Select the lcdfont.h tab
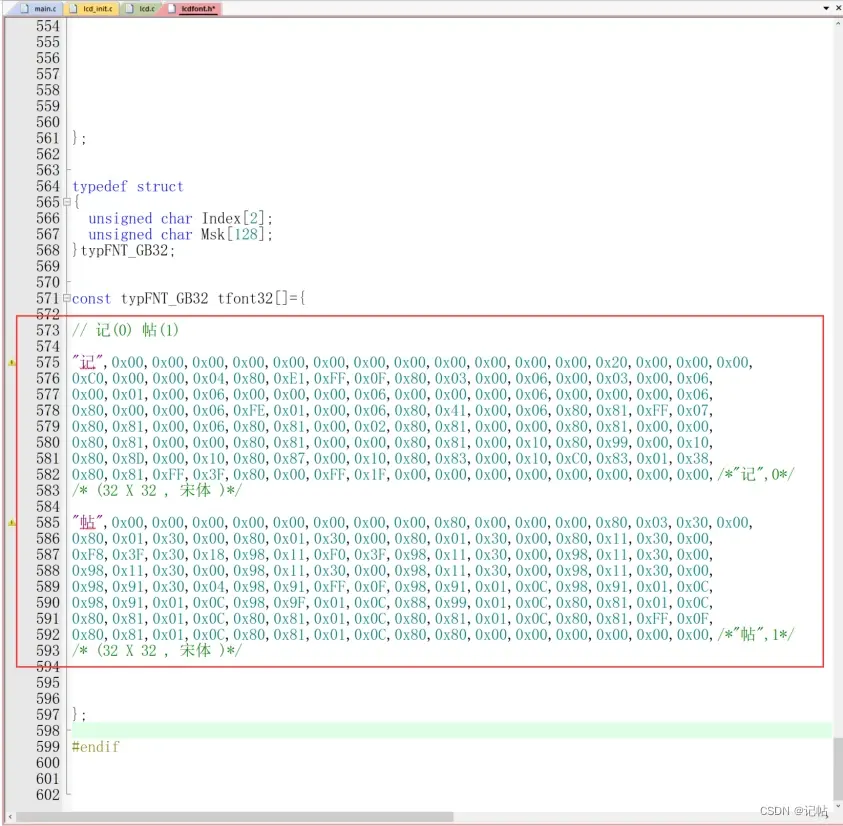The image size is (843, 826). click(194, 8)
